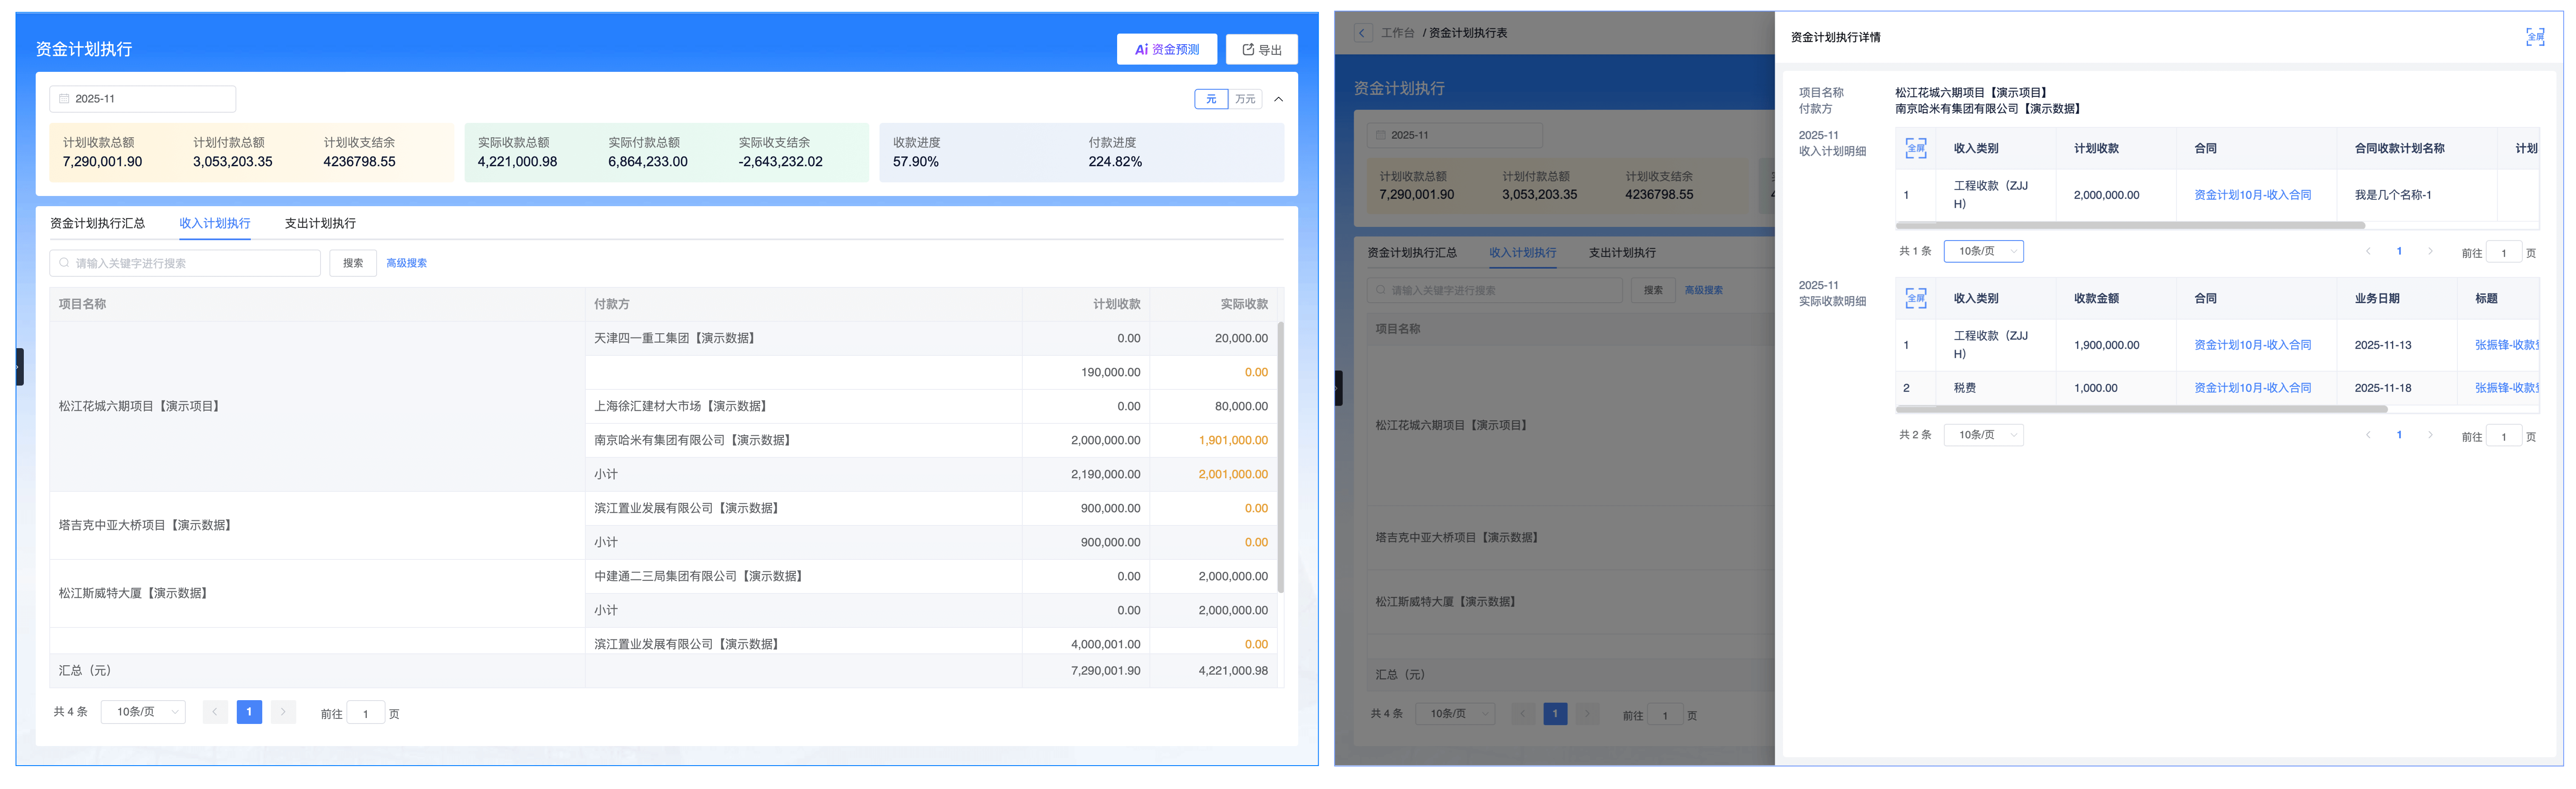Open Ai 资金预测
Image resolution: width=2576 pixels, height=789 pixels.
(x=1166, y=49)
